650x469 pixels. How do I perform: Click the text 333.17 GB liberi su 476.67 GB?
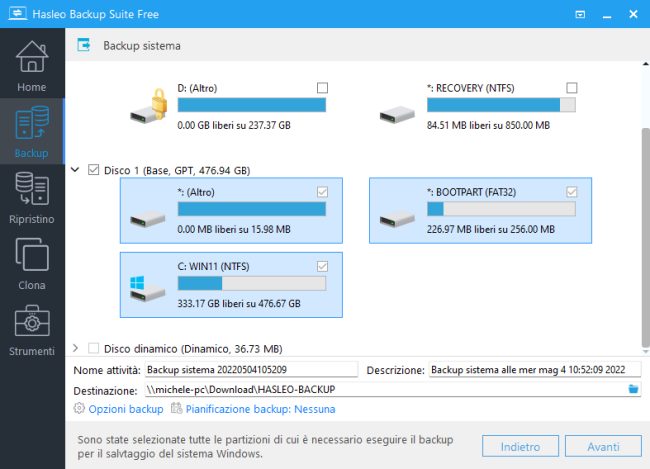point(239,304)
